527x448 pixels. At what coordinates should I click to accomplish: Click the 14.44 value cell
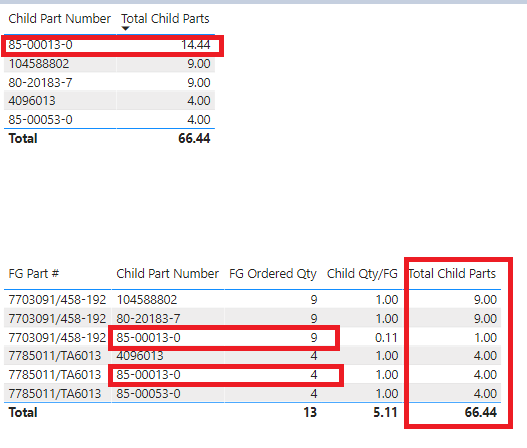(196, 45)
